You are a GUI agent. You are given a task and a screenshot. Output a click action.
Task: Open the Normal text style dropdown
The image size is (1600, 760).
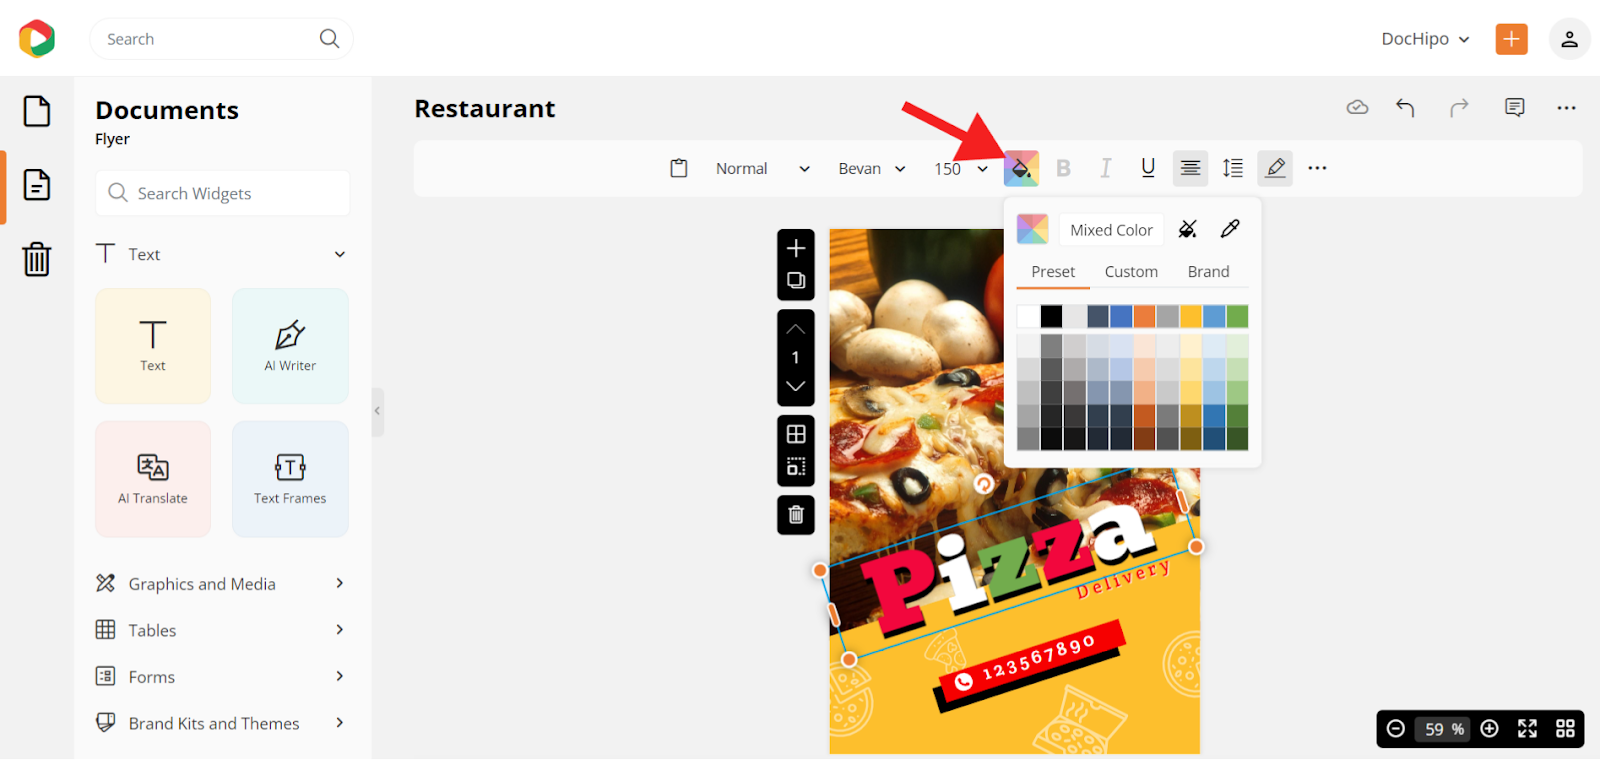point(762,168)
